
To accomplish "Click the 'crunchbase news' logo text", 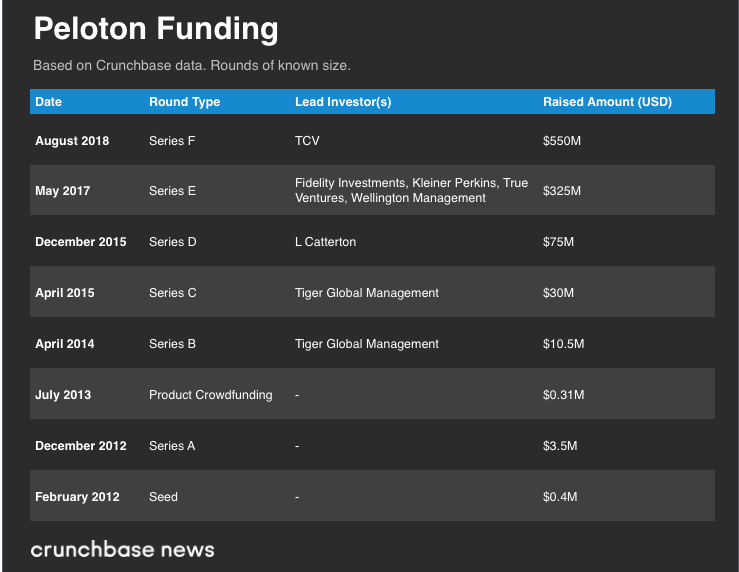I will (123, 550).
